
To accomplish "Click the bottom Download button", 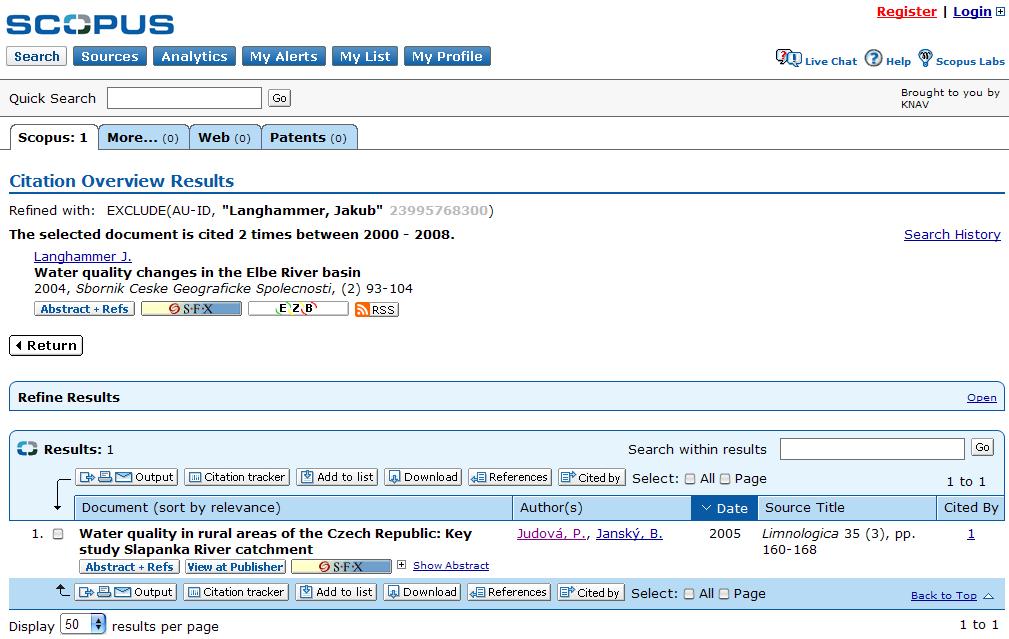I will [x=422, y=592].
